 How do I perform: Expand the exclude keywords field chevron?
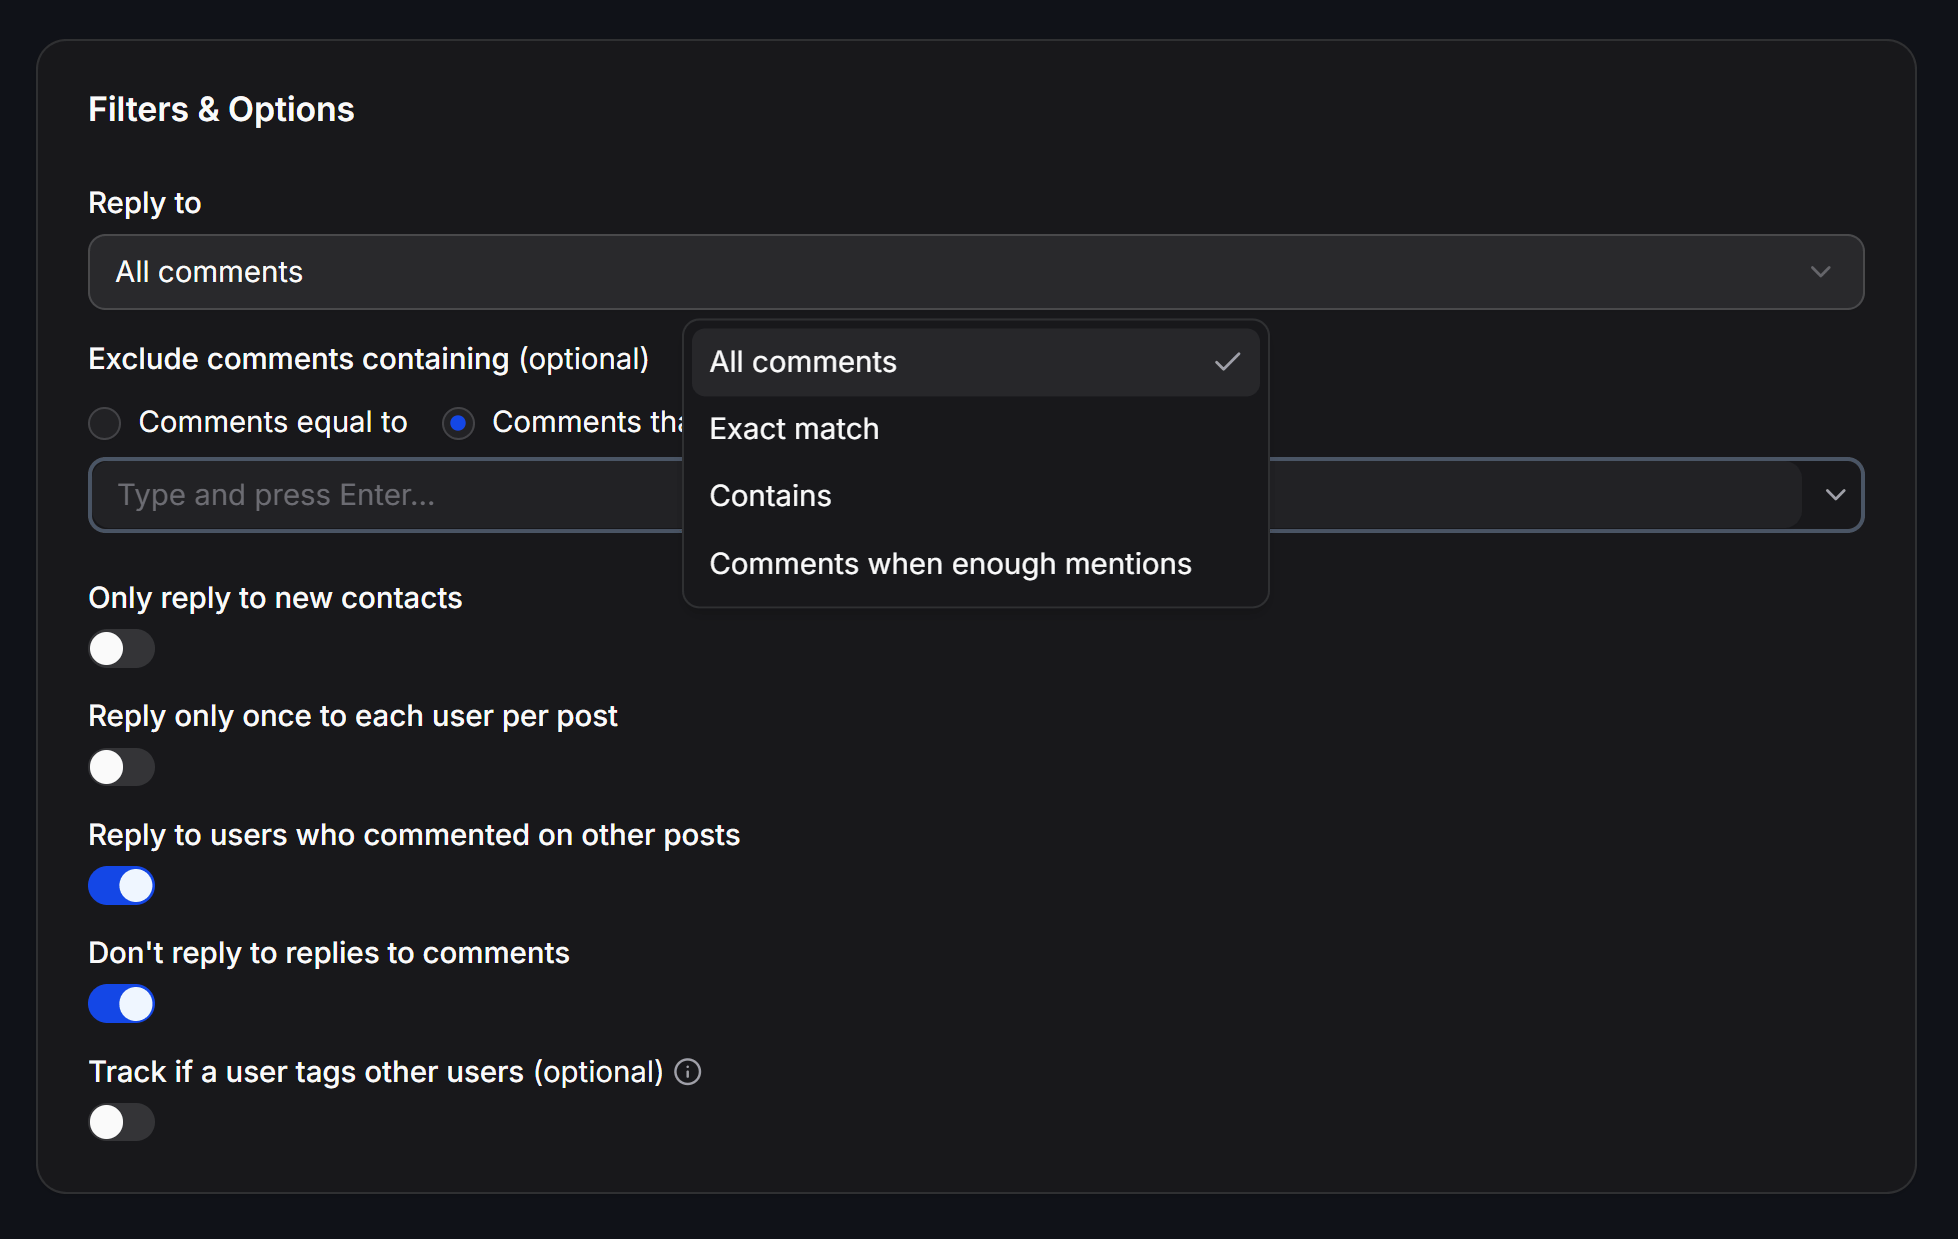tap(1835, 495)
